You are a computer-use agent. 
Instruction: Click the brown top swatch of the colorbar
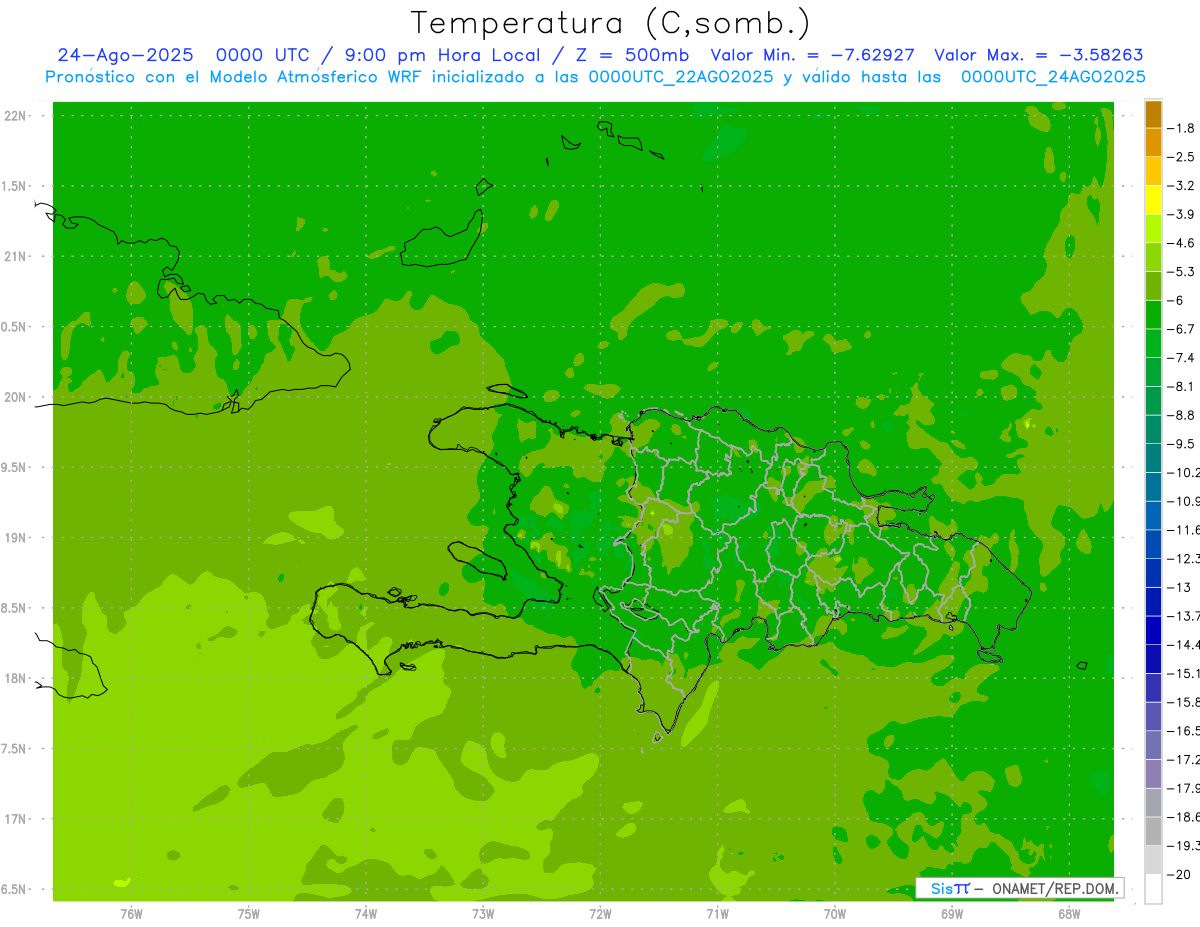[x=1153, y=114]
